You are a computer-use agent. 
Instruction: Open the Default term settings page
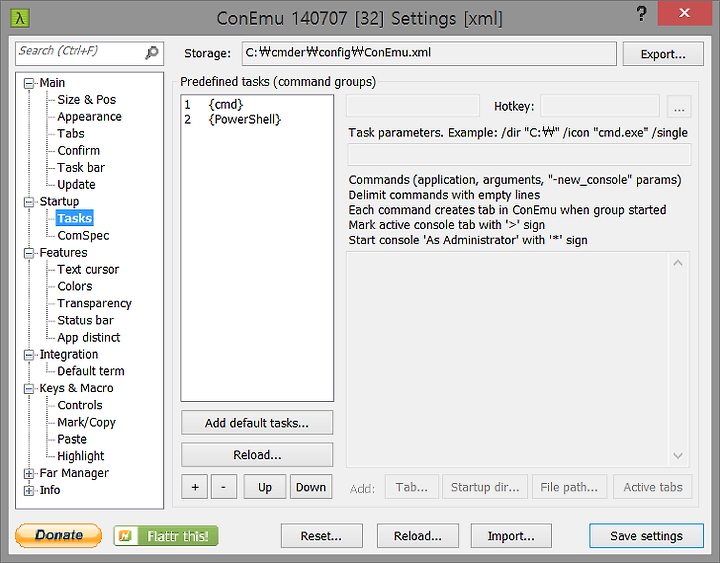pos(90,371)
